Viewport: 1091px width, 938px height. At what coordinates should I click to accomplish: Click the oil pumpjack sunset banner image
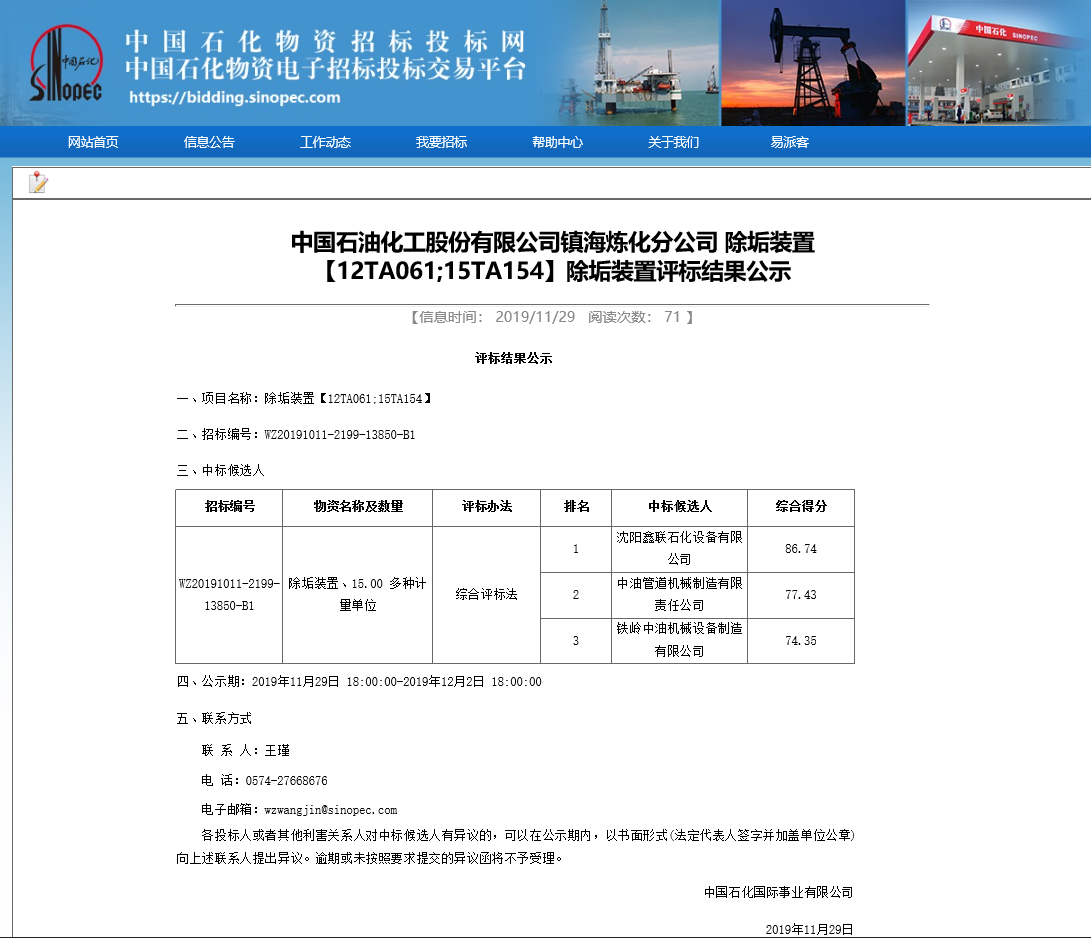812,62
